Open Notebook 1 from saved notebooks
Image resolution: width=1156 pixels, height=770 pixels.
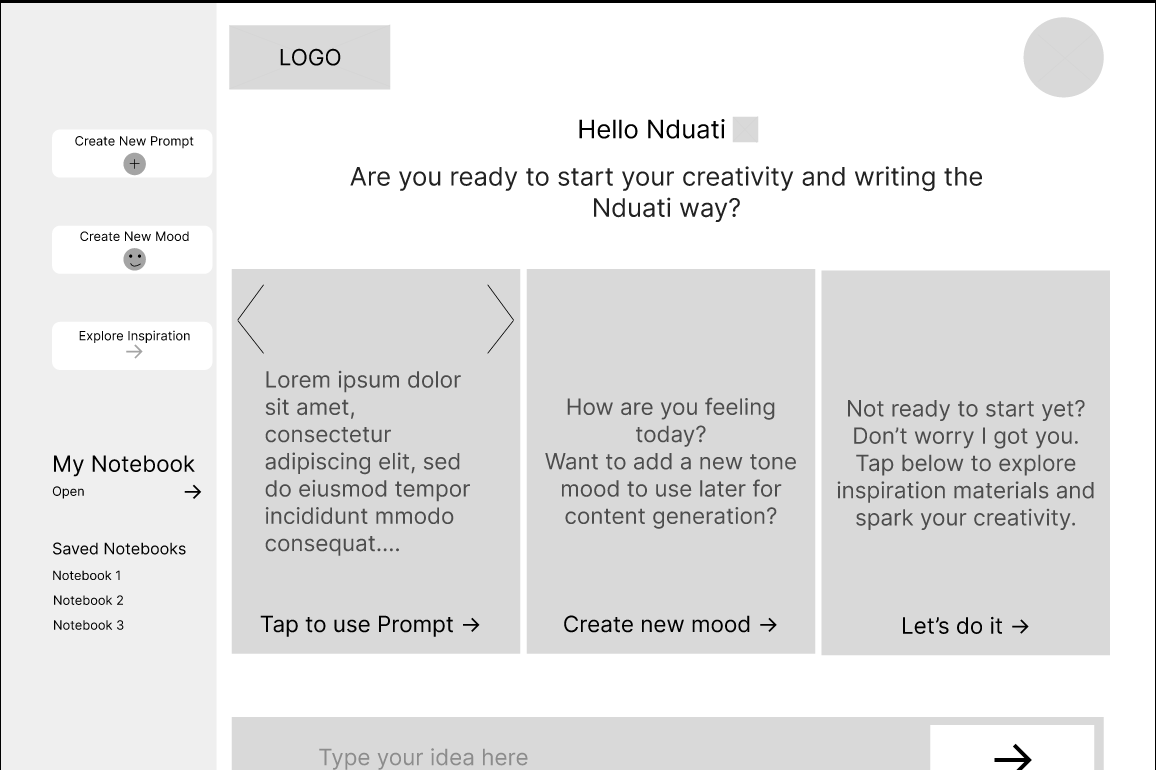(87, 576)
